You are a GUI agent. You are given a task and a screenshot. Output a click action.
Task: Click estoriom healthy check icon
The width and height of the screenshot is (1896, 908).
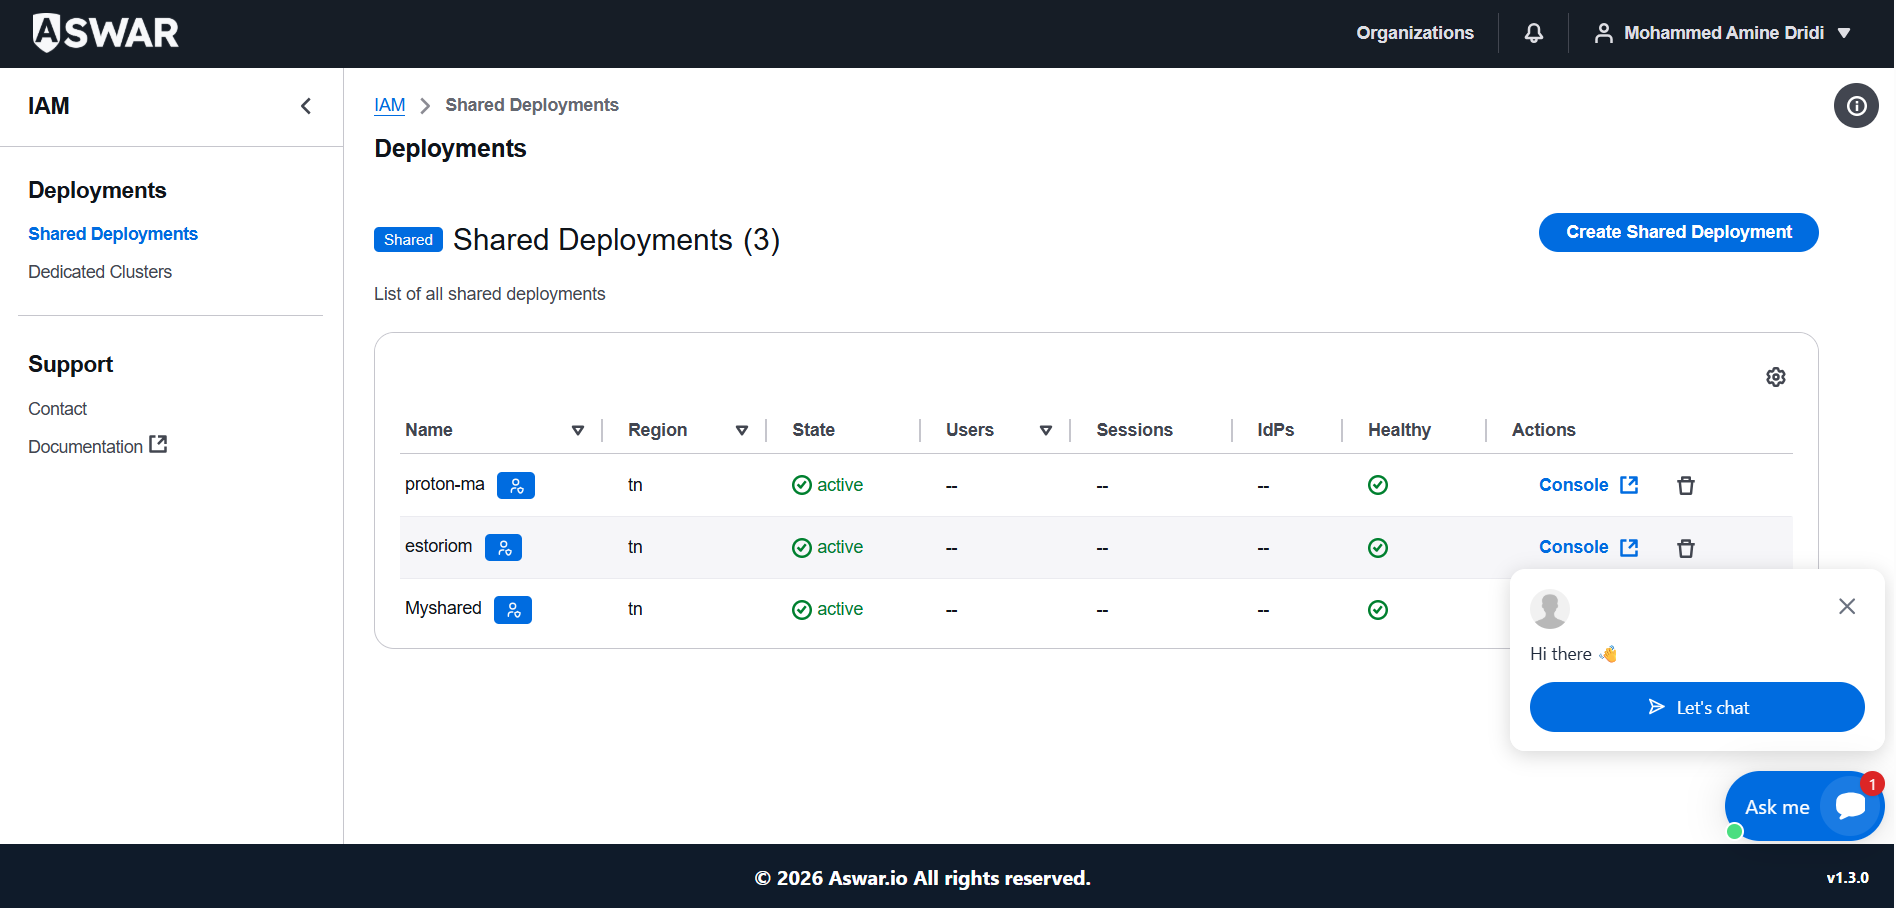[1377, 548]
